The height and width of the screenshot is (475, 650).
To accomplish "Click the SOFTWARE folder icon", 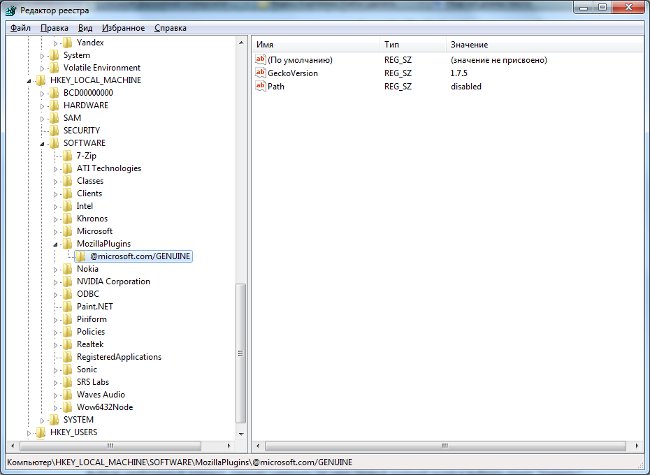I will pos(54,143).
